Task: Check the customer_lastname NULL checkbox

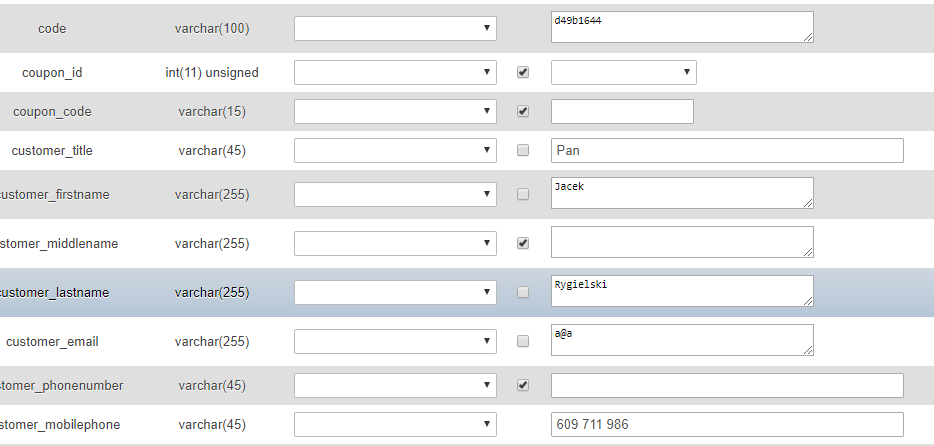Action: click(522, 292)
